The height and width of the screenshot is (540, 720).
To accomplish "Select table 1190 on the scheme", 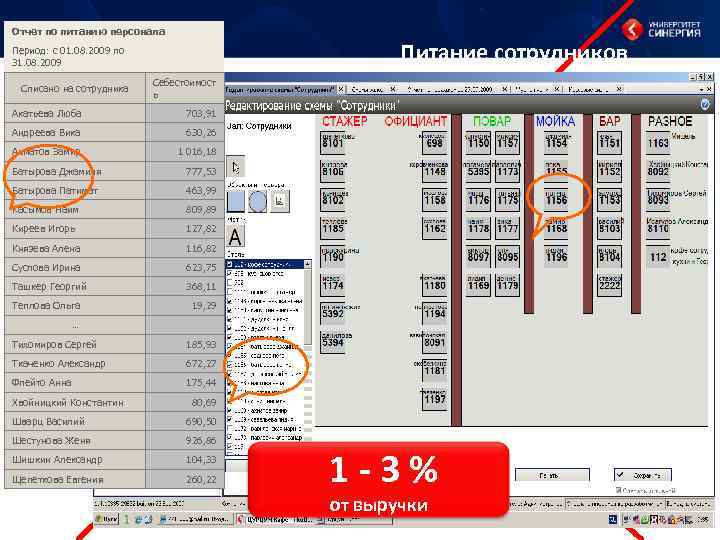I will [x=333, y=257].
